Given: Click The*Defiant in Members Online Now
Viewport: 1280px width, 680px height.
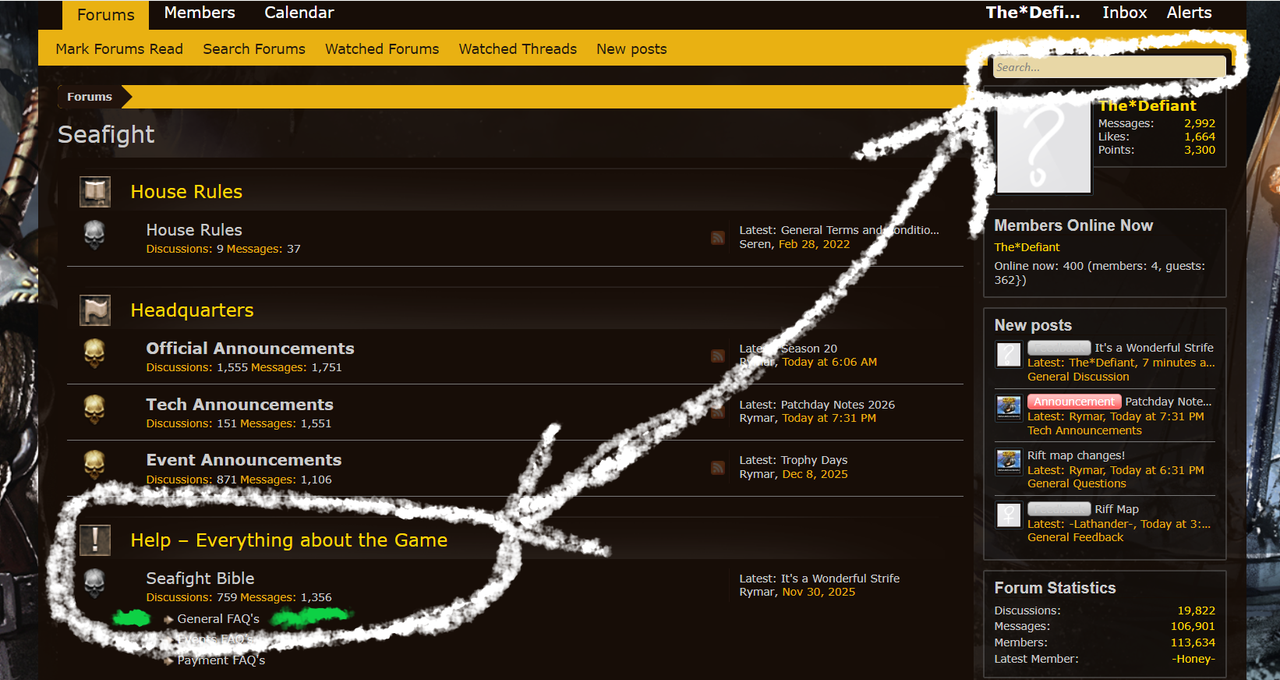Looking at the screenshot, I should (1027, 247).
